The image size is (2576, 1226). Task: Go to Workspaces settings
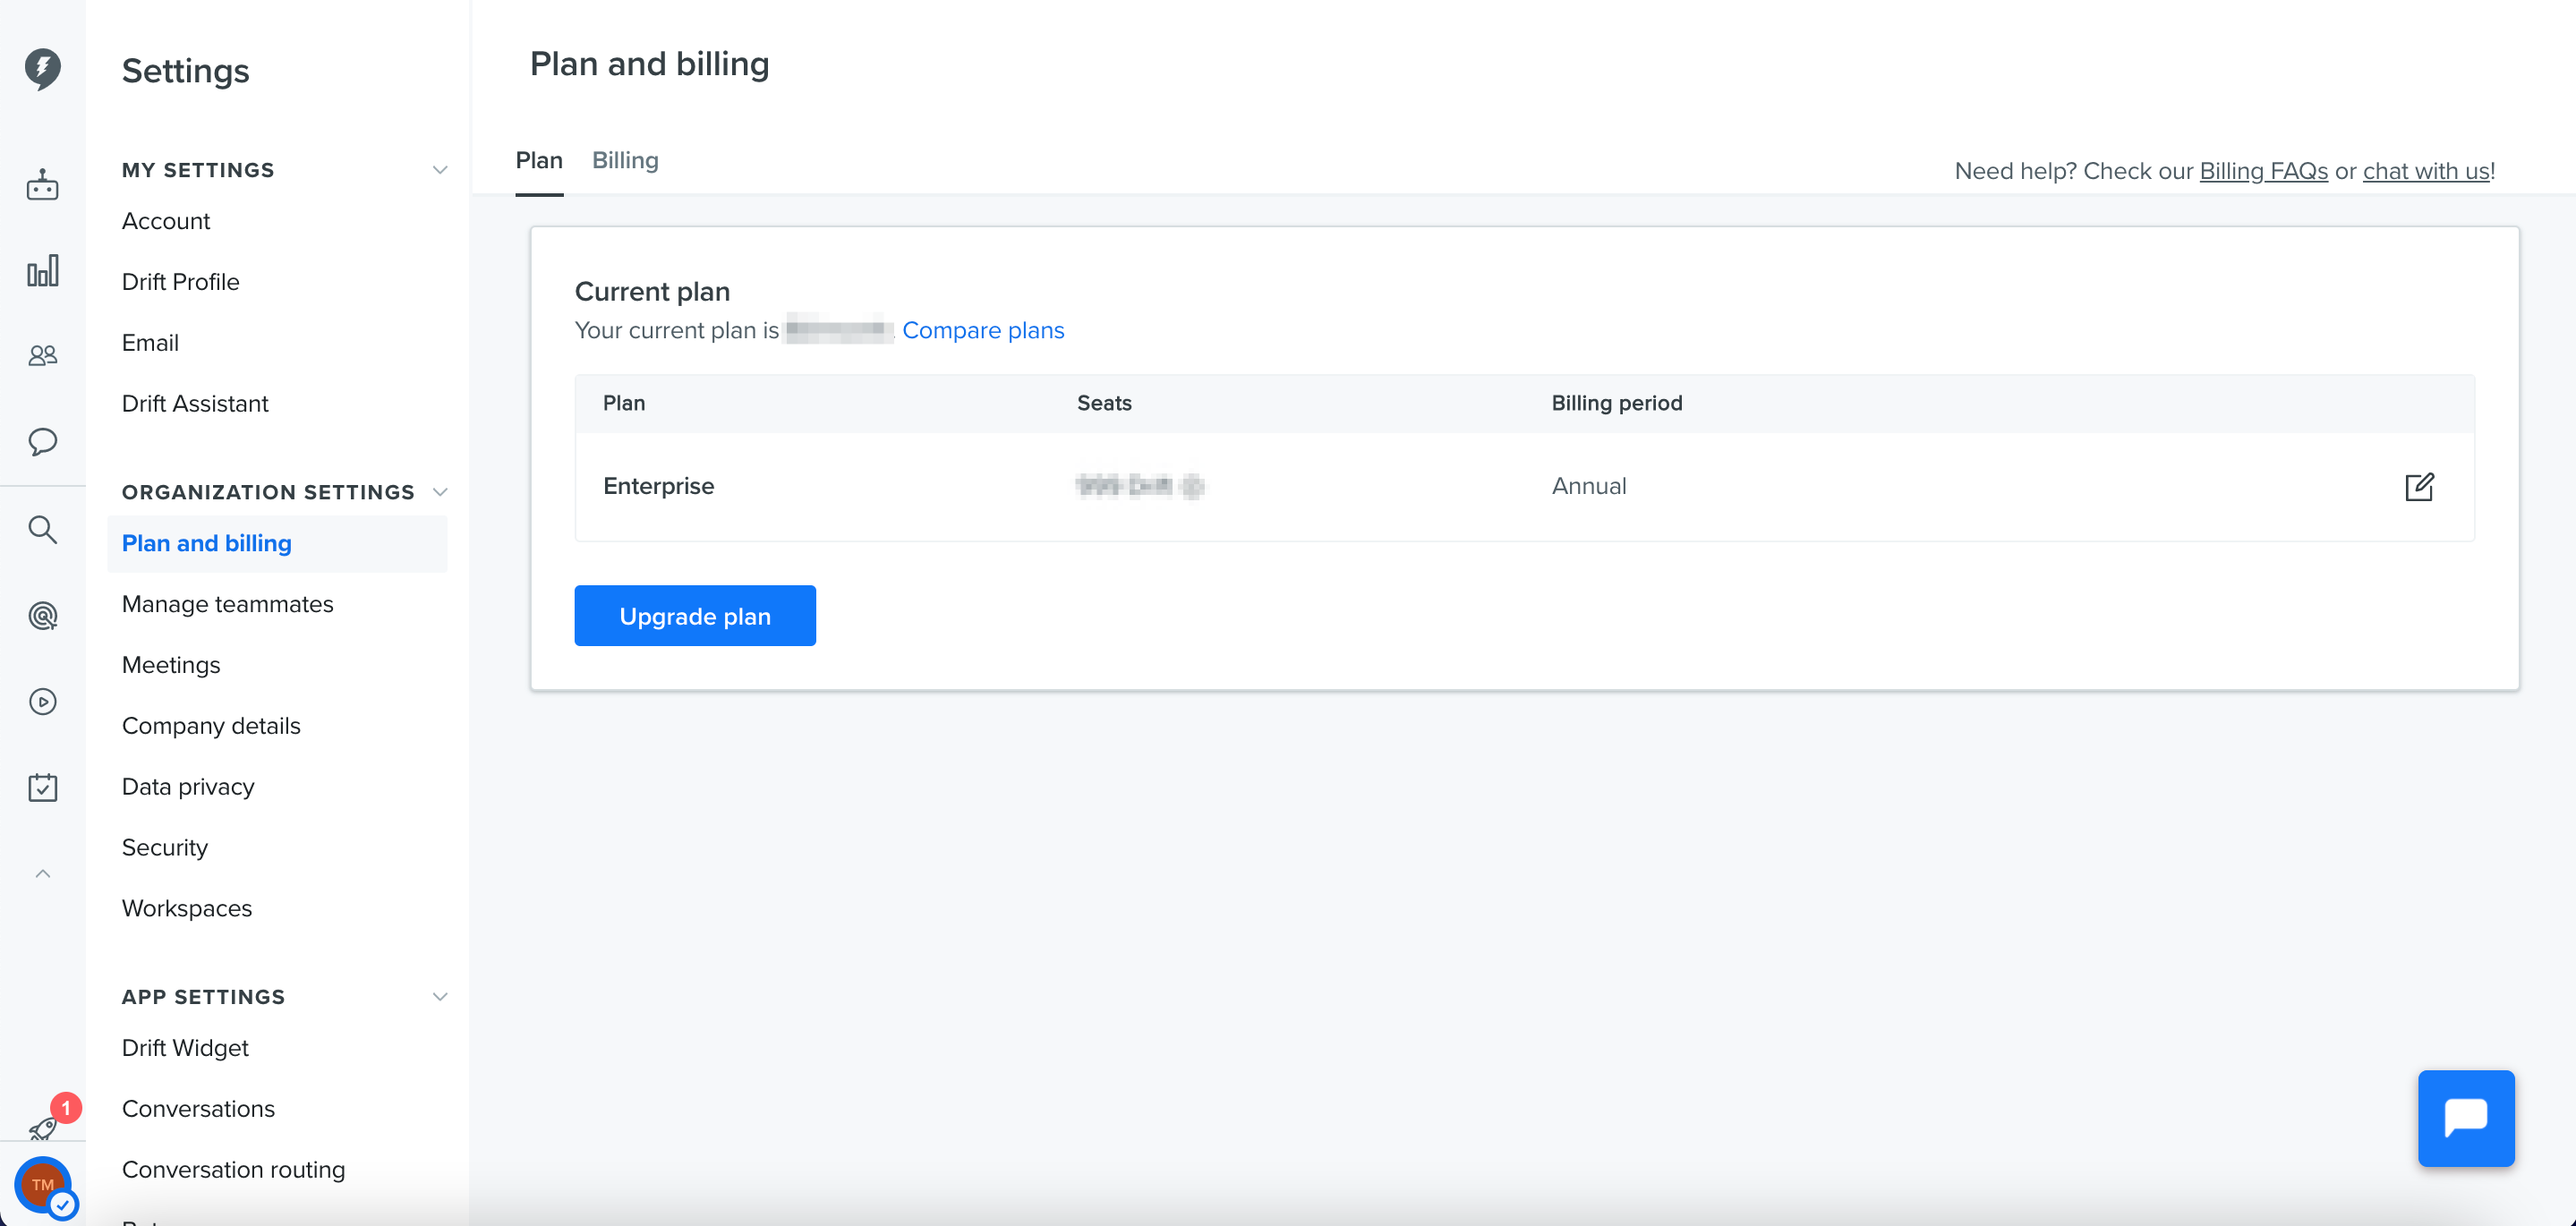coord(187,909)
